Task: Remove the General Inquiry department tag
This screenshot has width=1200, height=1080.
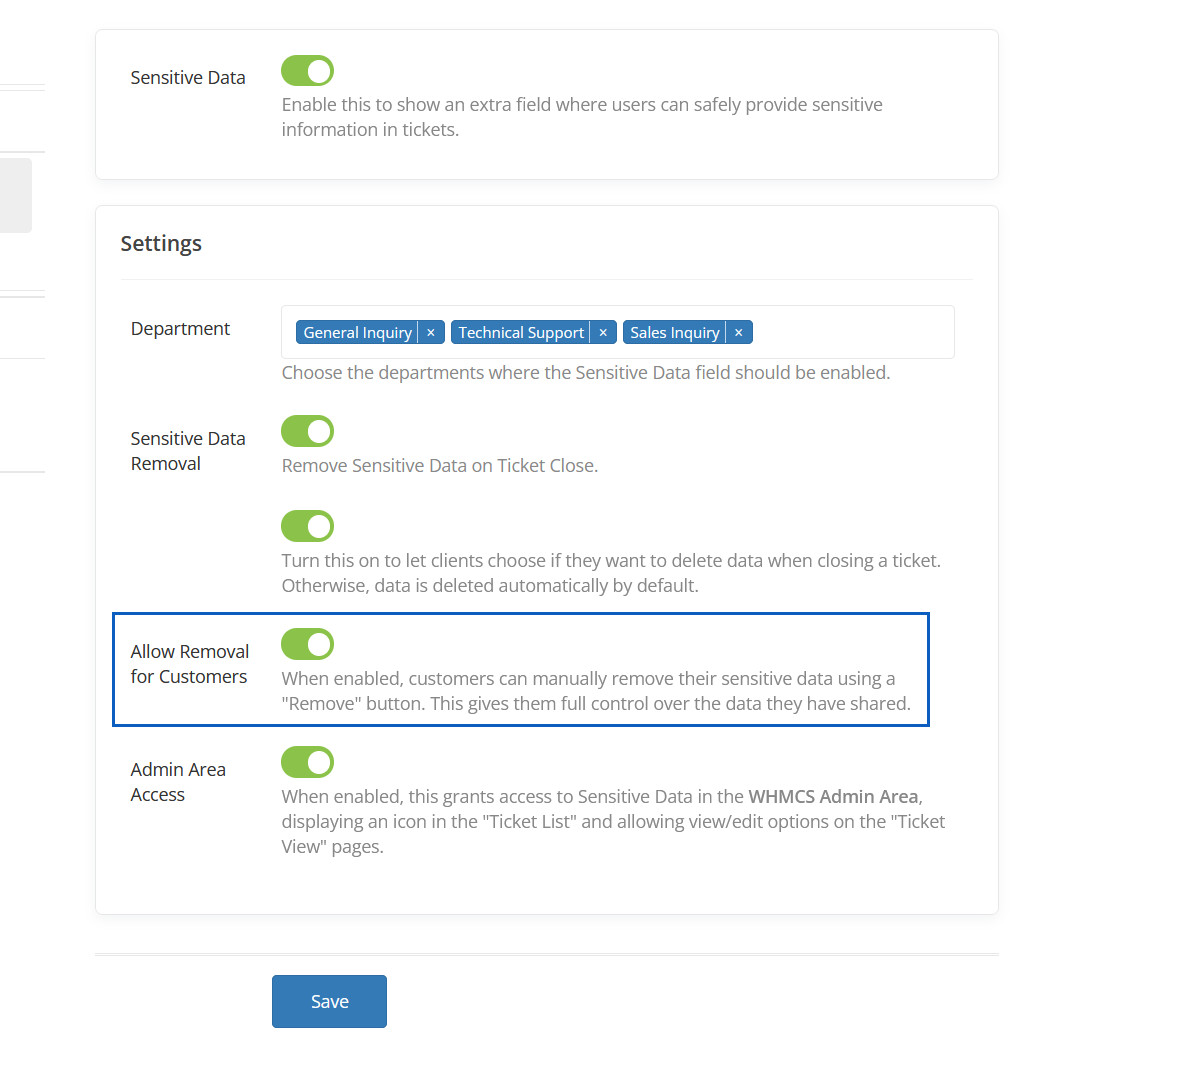Action: 431,333
